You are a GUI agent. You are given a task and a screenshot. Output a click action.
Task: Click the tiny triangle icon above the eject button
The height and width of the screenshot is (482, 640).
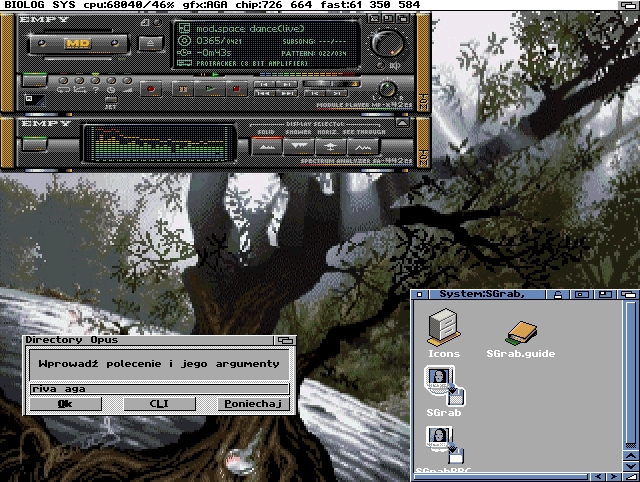[144, 23]
